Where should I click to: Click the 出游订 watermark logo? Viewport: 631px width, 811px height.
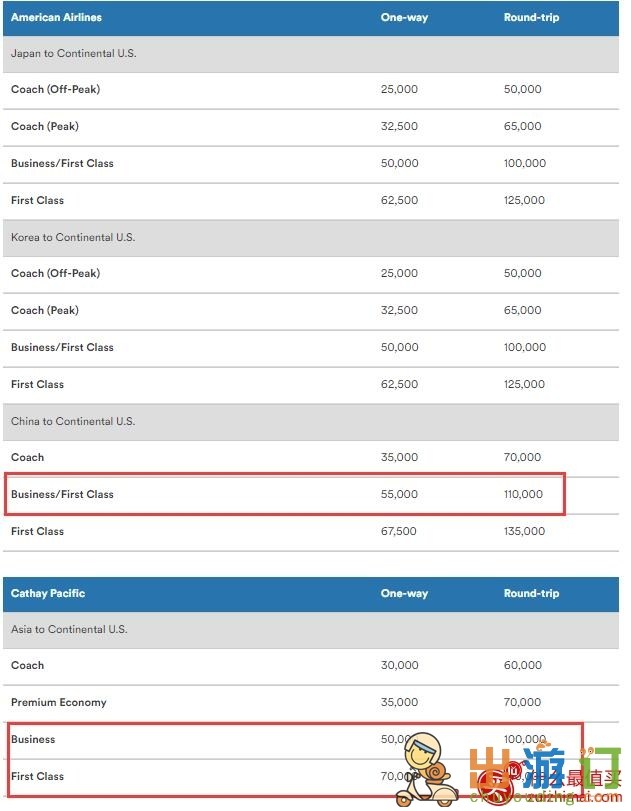point(546,768)
